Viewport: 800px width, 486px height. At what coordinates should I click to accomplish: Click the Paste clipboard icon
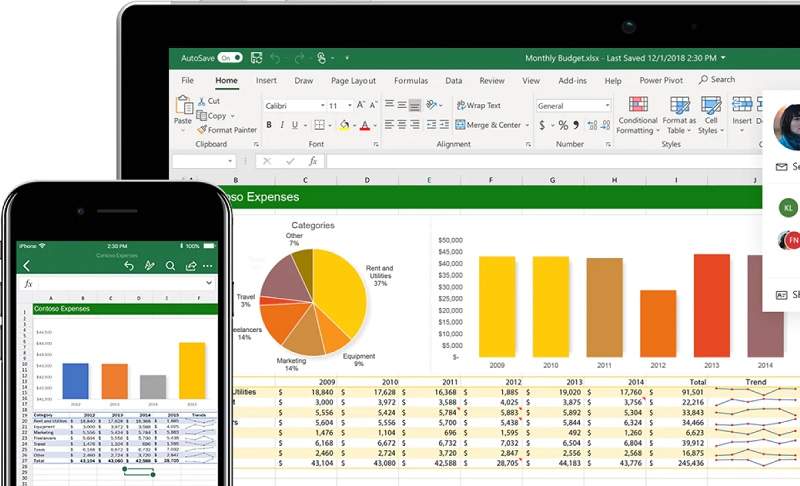(184, 105)
